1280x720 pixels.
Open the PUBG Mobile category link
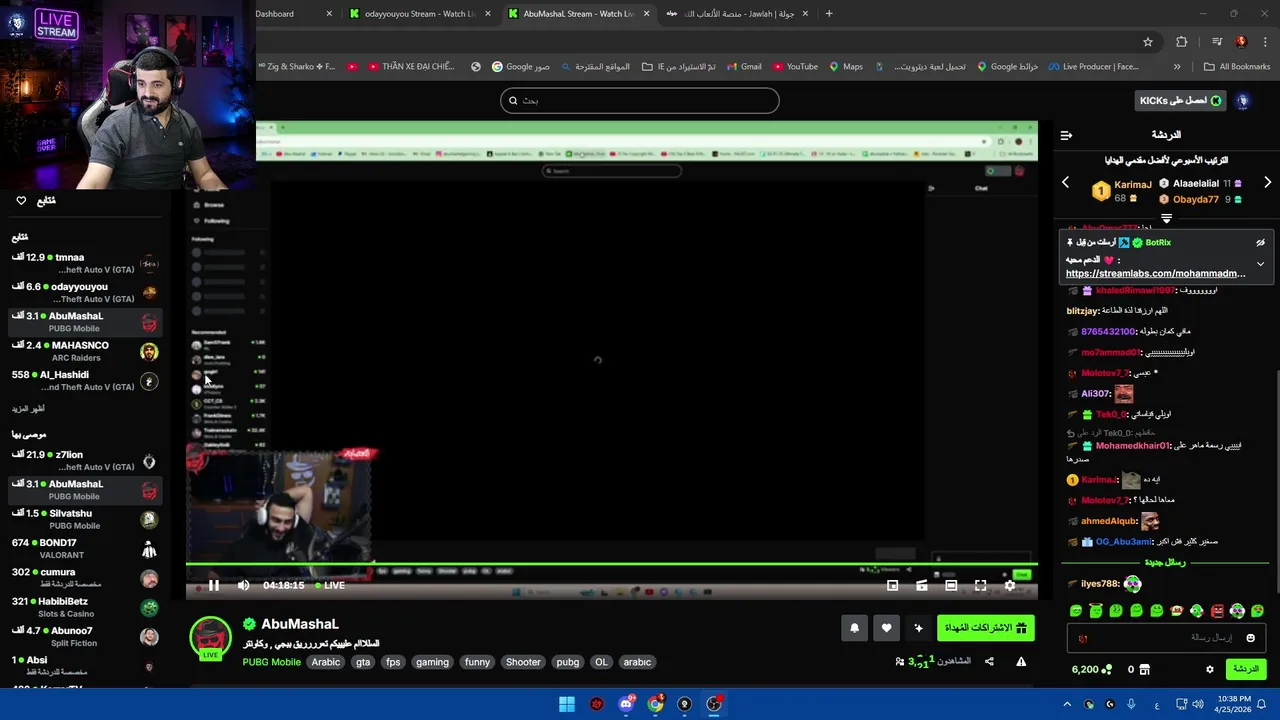pyautogui.click(x=271, y=662)
